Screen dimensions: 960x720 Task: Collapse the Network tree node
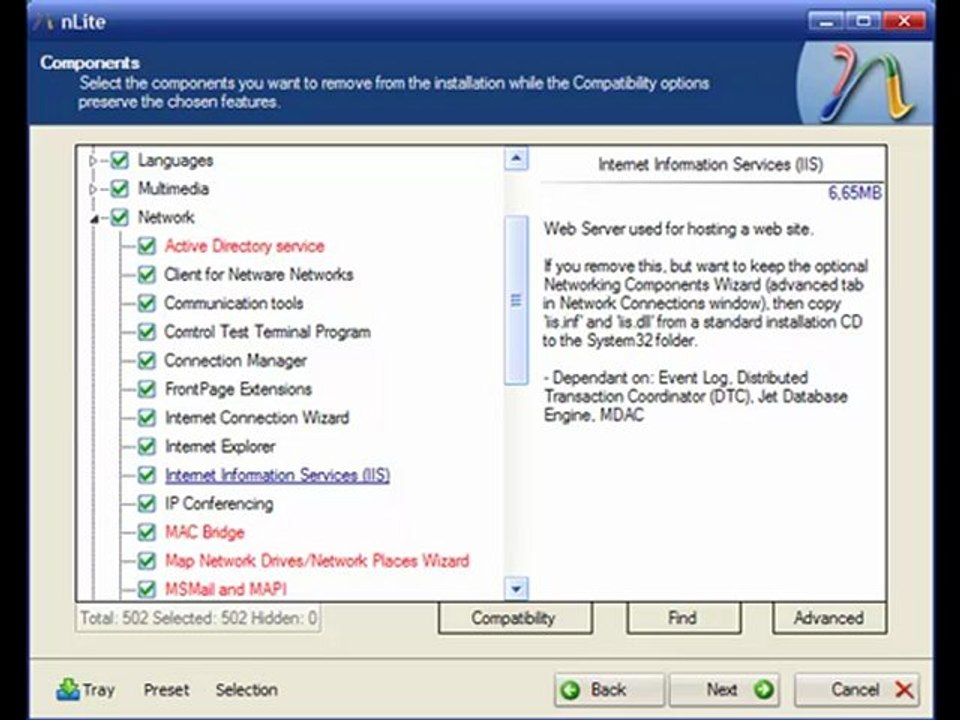tap(94, 218)
